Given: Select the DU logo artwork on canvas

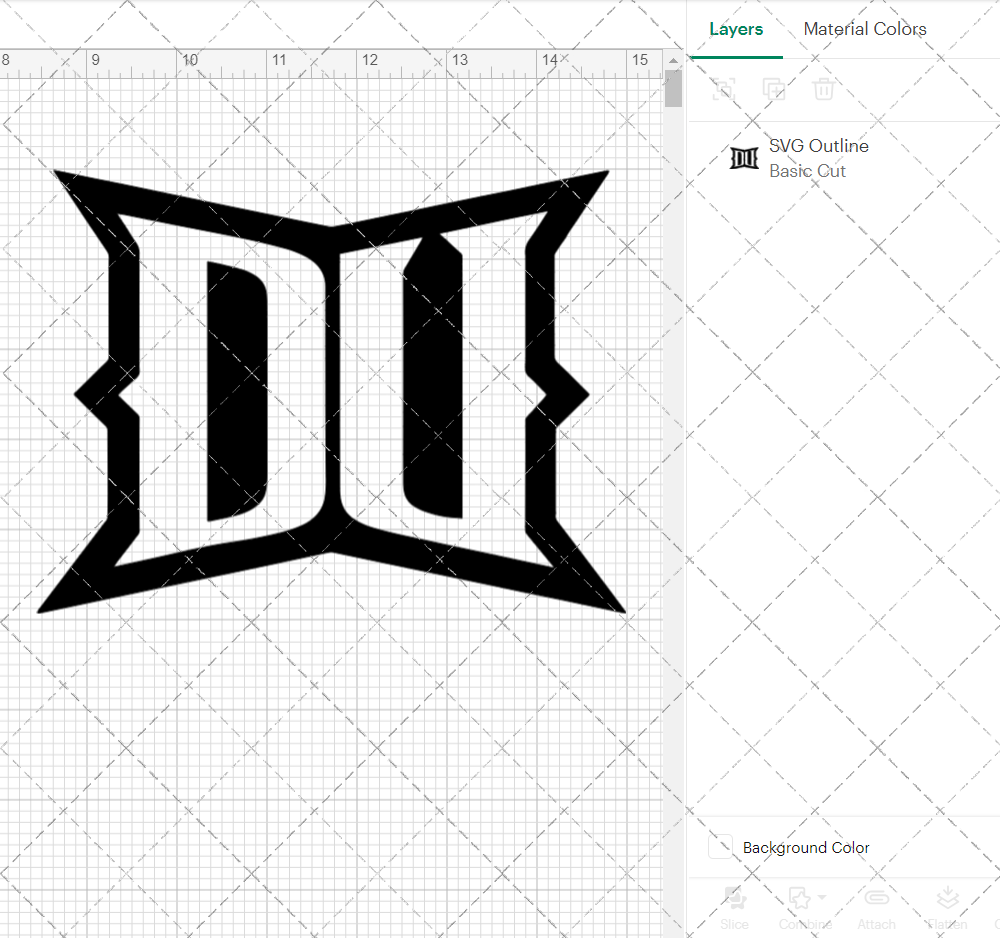Looking at the screenshot, I should pyautogui.click(x=332, y=392).
